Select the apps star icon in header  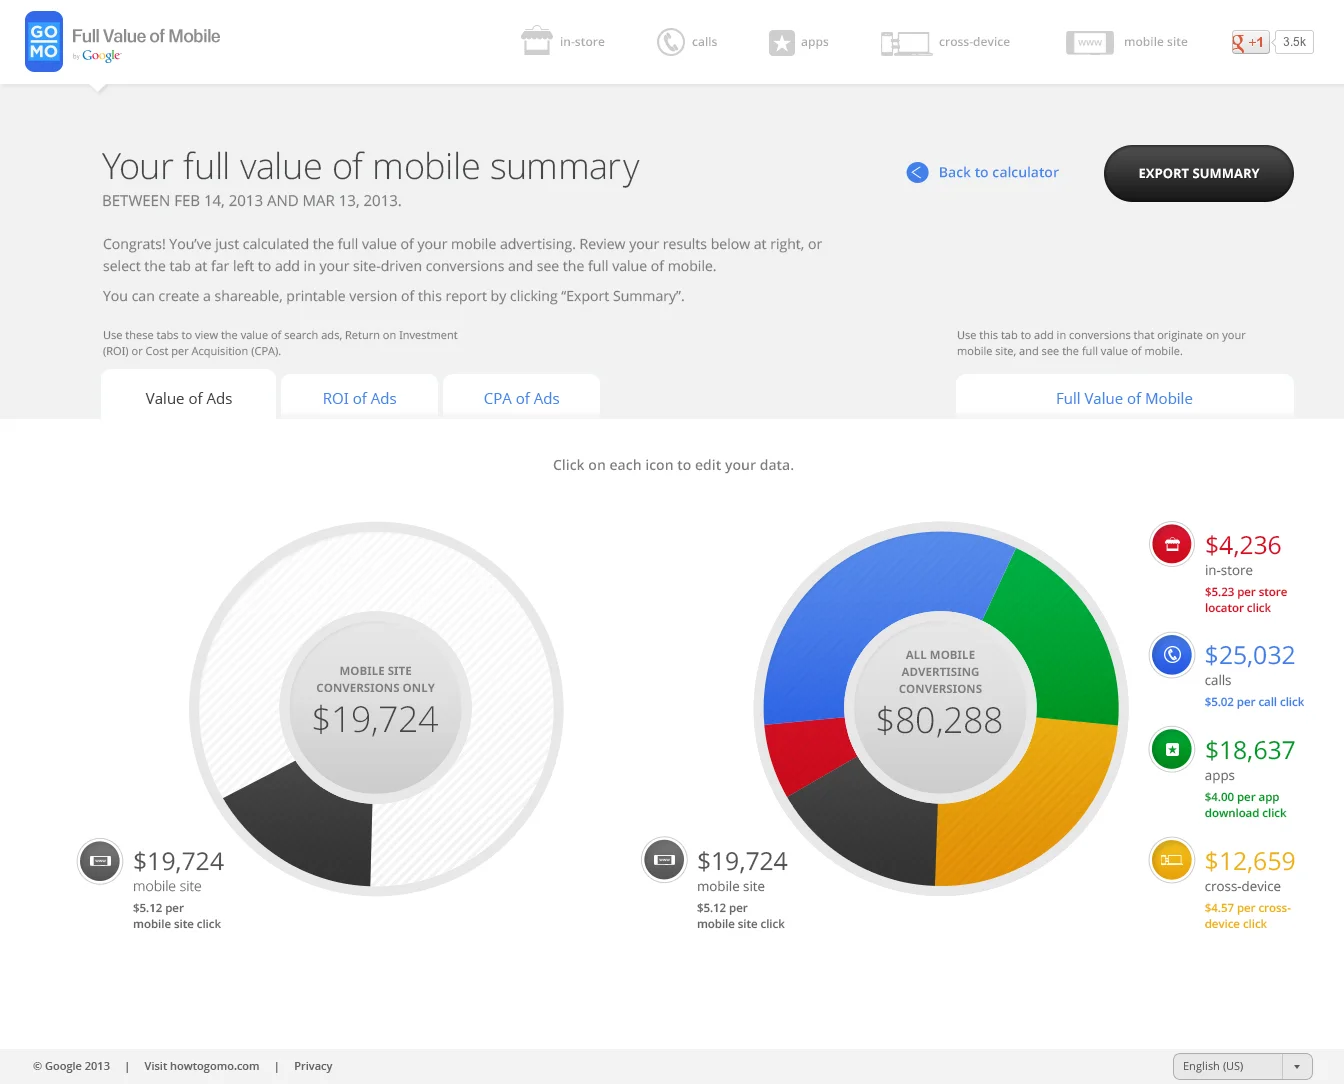click(x=781, y=42)
